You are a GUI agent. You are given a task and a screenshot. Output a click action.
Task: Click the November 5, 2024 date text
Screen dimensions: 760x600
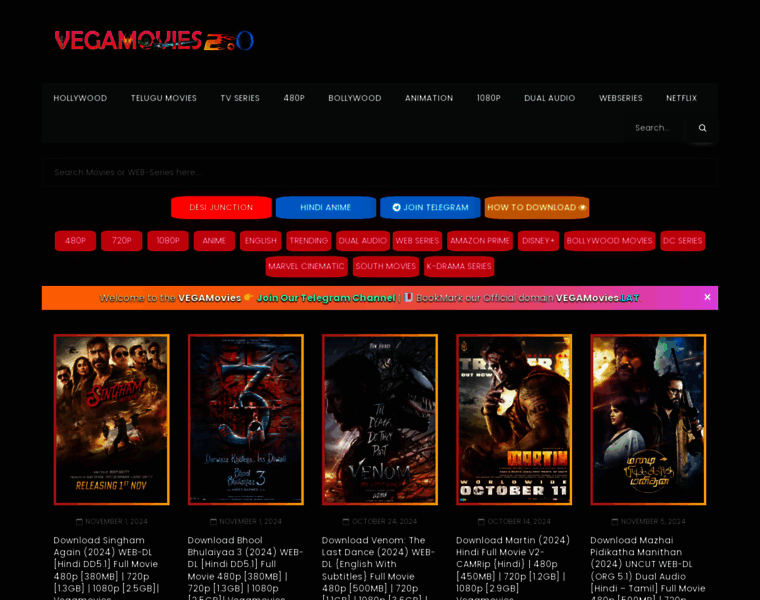[x=653, y=521]
